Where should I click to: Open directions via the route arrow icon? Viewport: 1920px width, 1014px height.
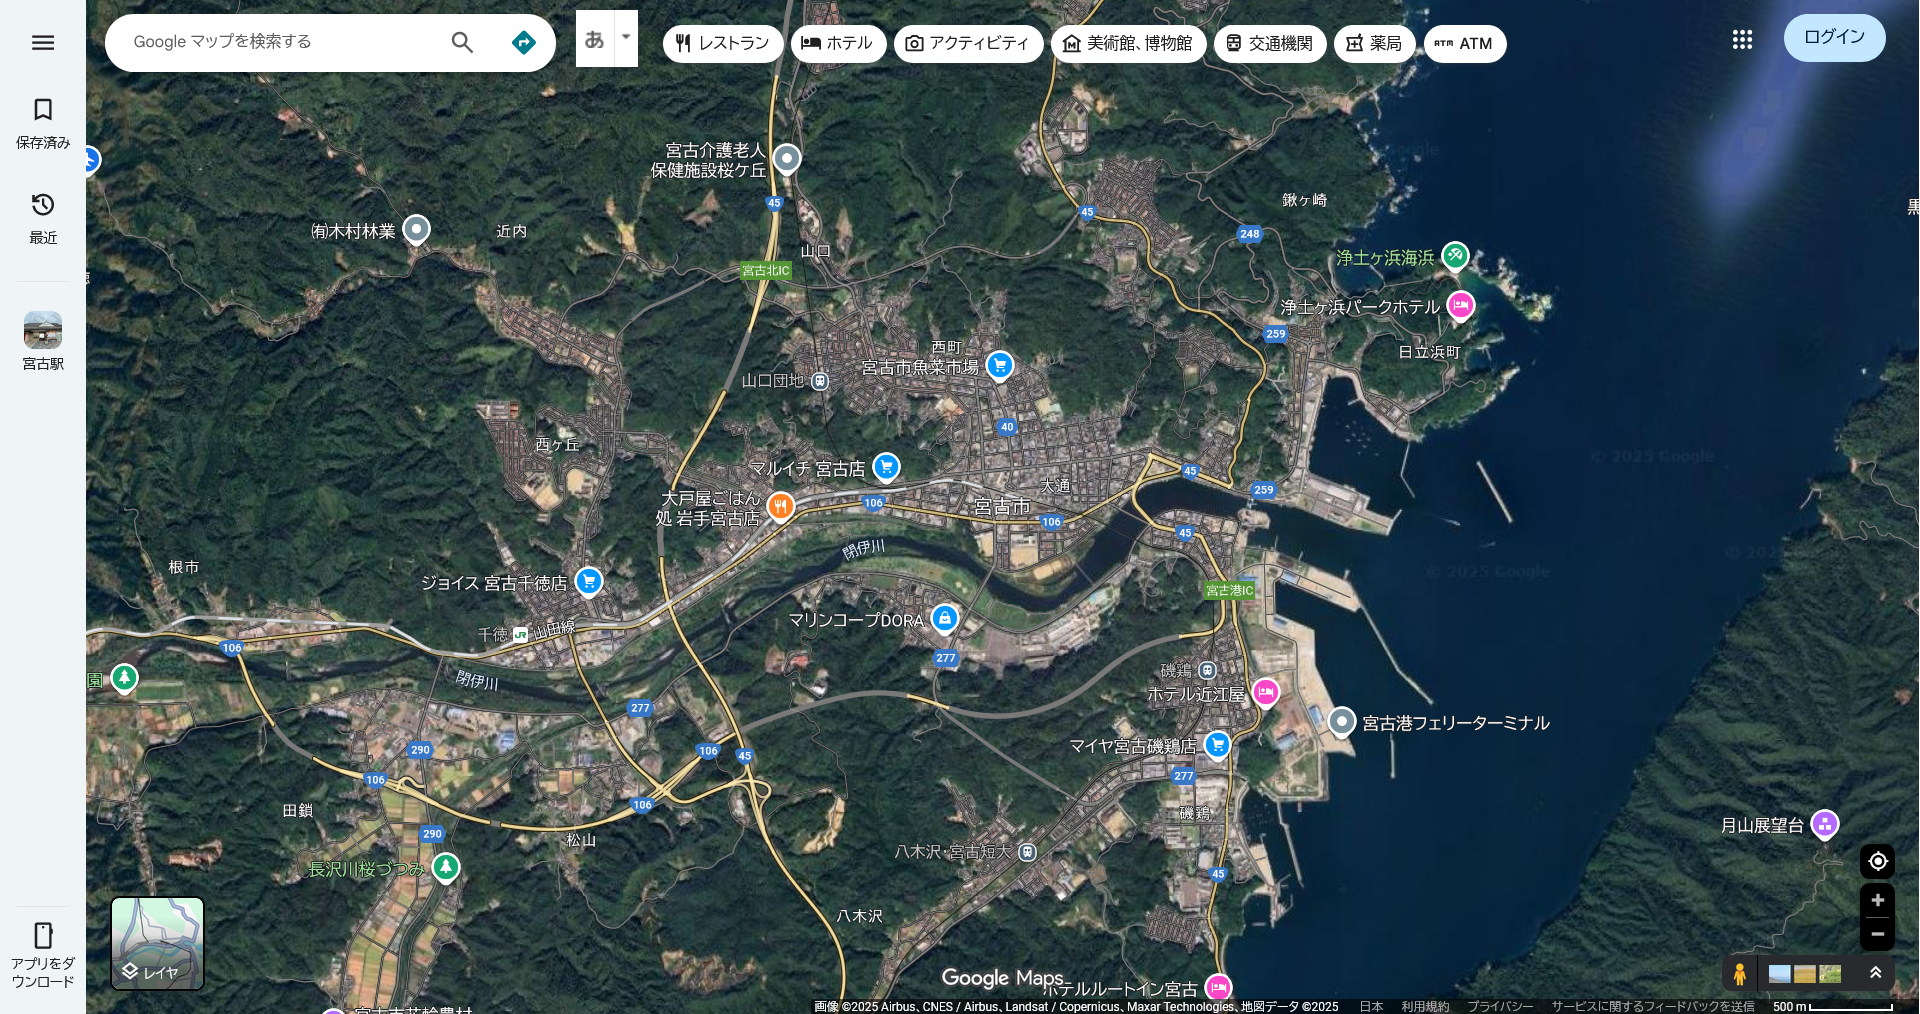[523, 42]
